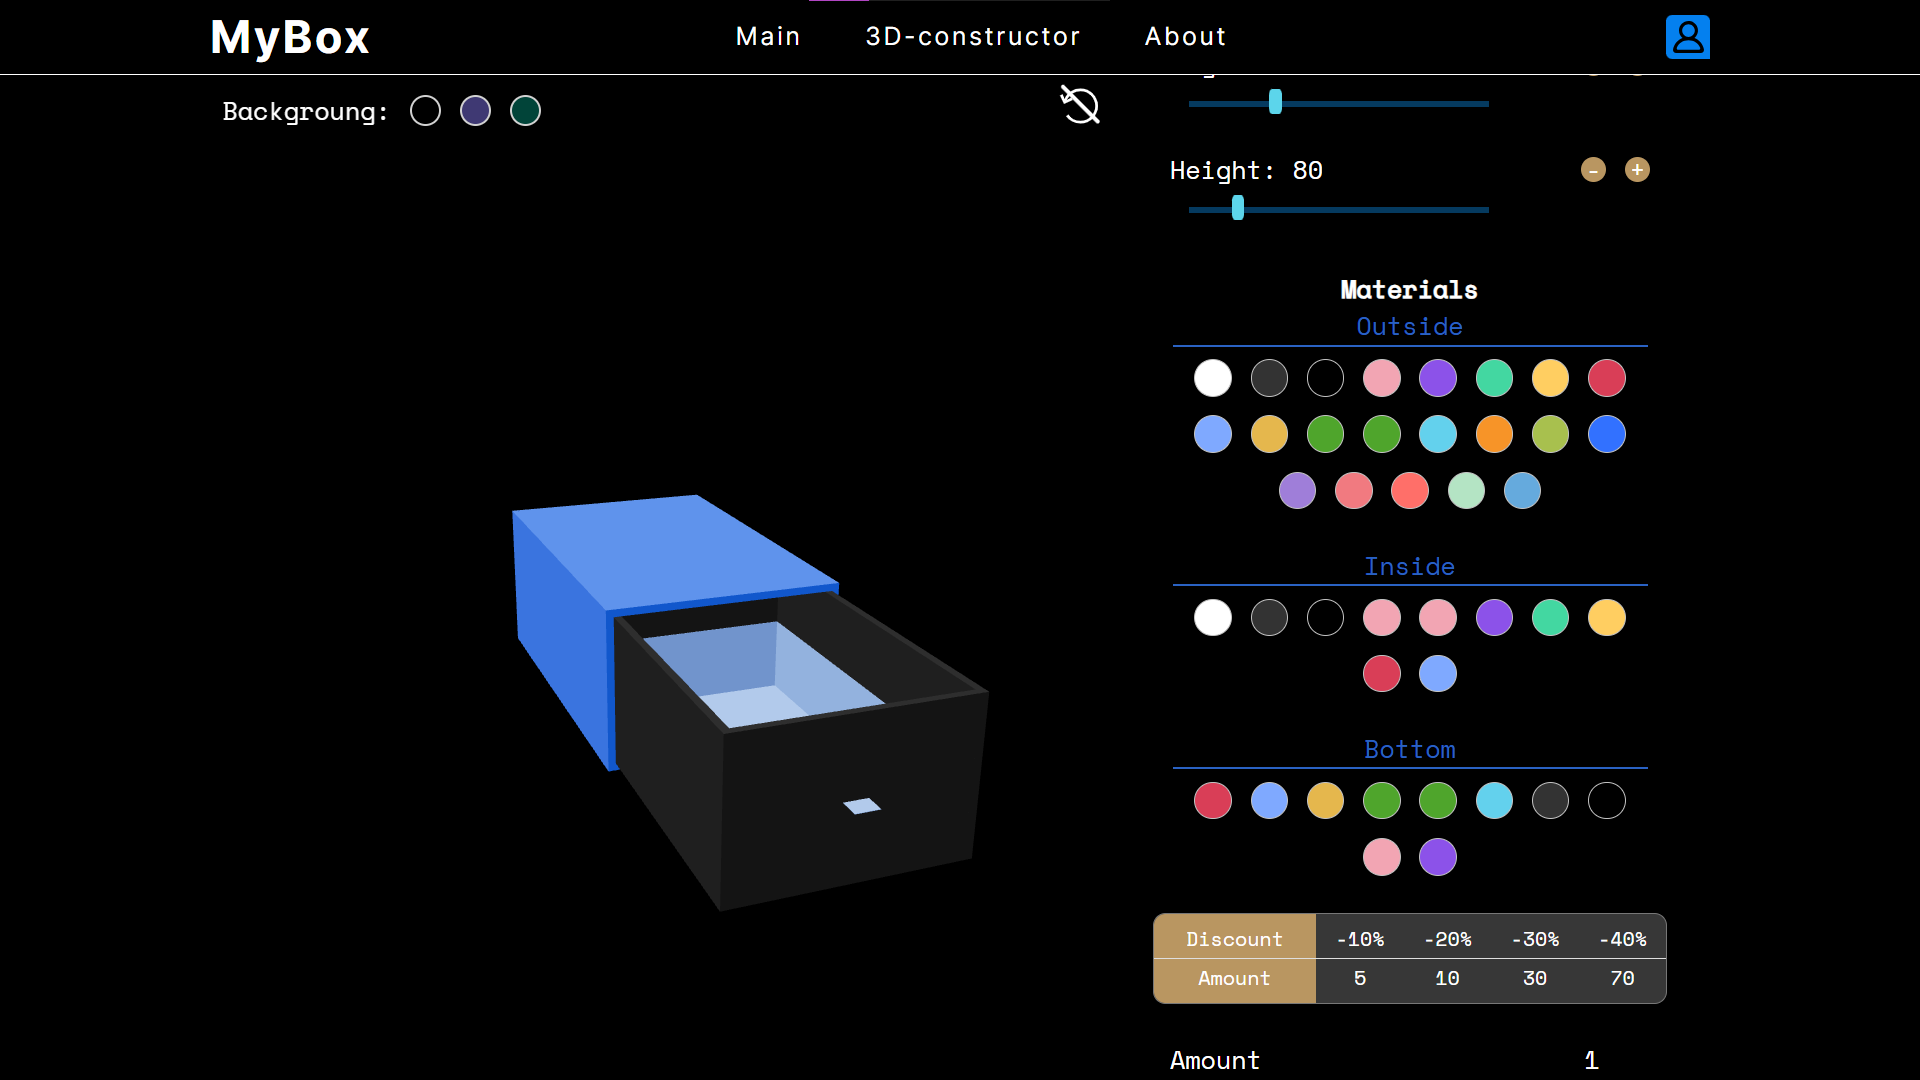Navigate to the About page
The image size is (1920, 1080).
click(1185, 36)
